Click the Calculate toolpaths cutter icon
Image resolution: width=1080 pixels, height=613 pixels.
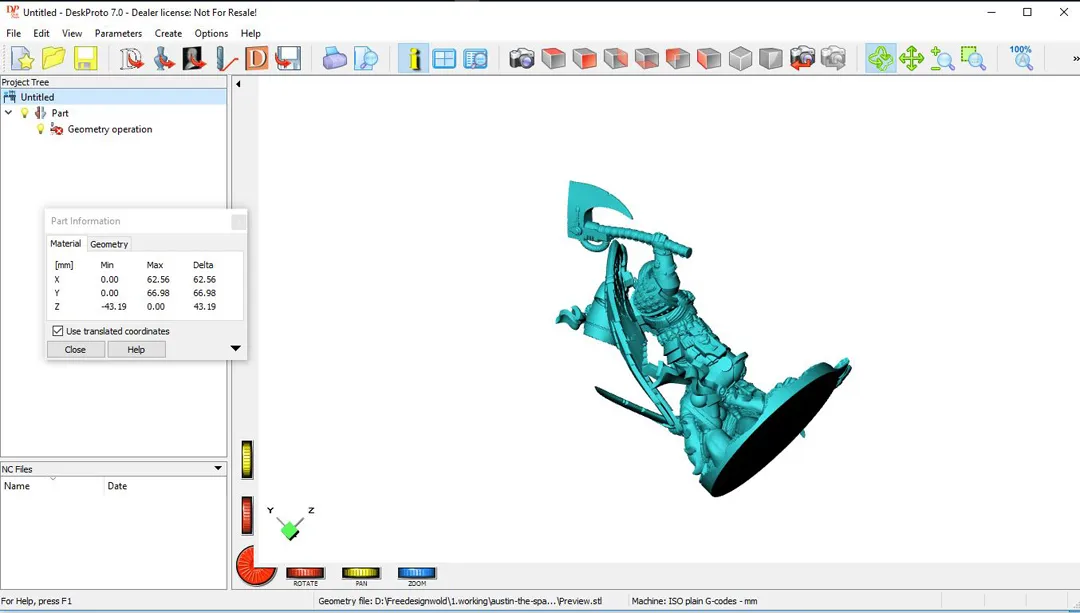click(225, 59)
